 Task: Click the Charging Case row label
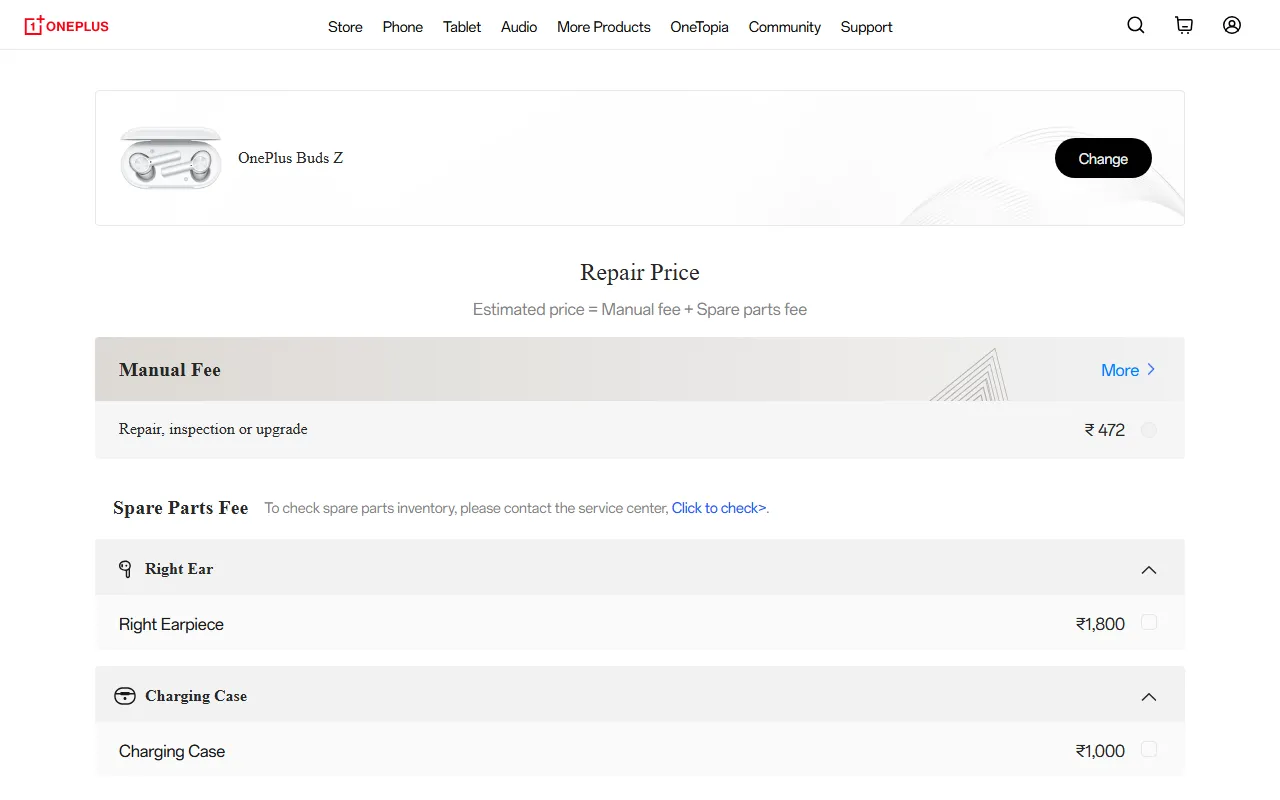pos(172,751)
